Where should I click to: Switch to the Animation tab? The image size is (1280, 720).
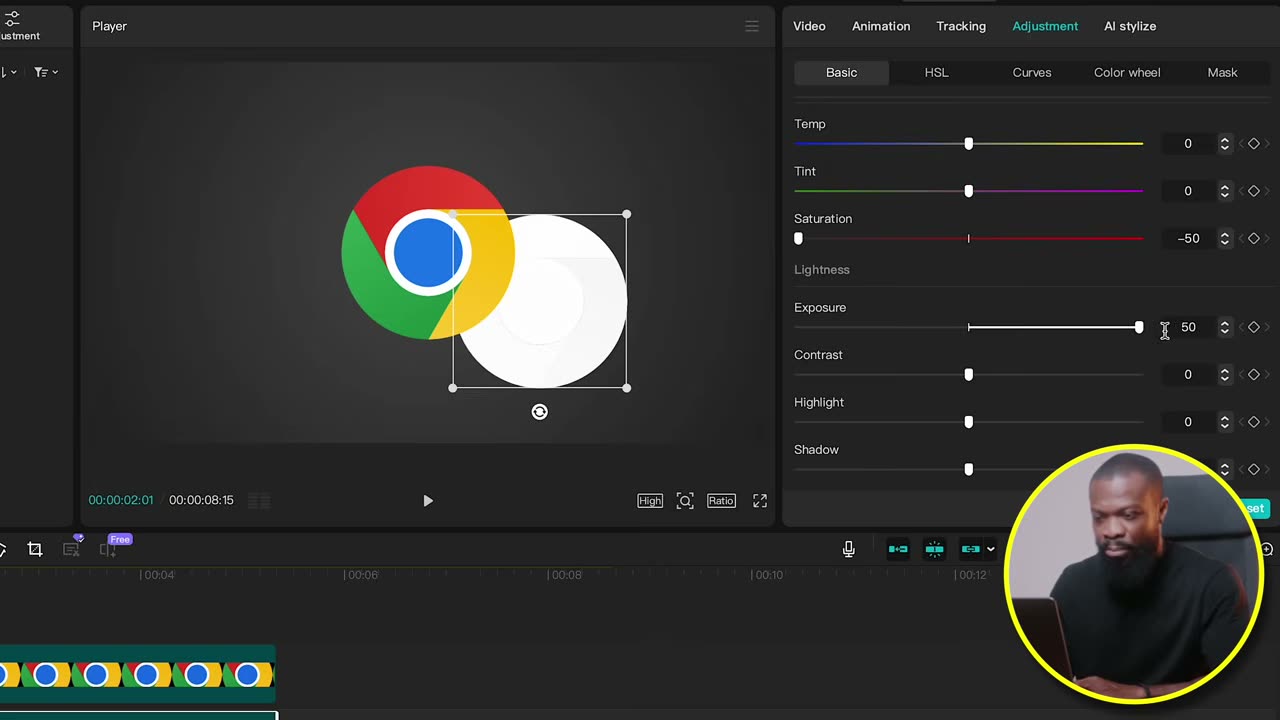pyautogui.click(x=881, y=26)
